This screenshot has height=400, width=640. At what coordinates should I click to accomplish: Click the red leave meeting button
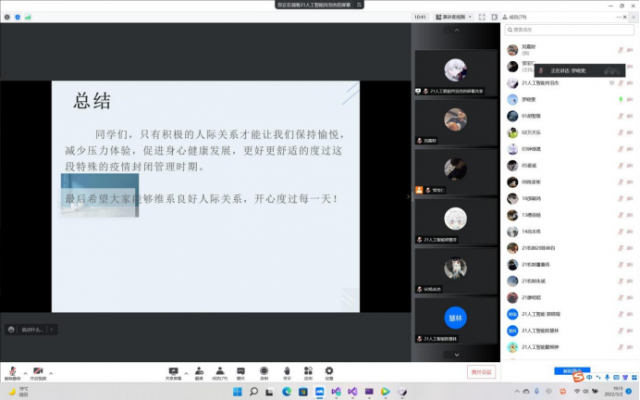(481, 372)
